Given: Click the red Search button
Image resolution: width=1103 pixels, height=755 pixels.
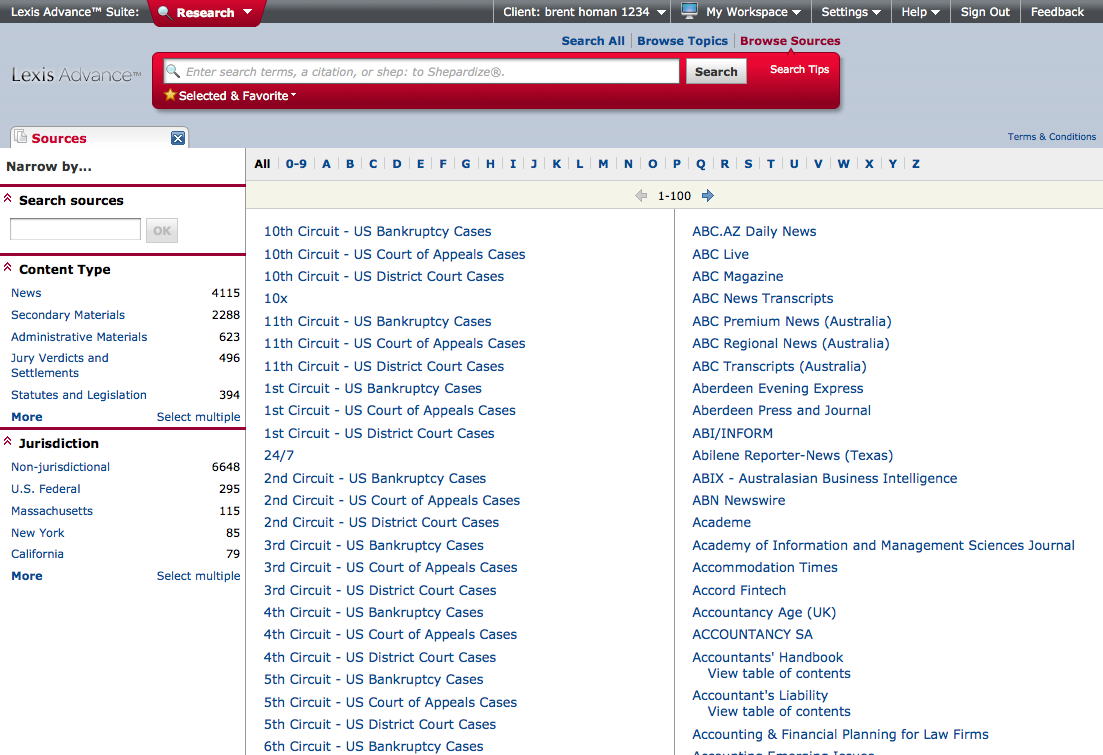Looking at the screenshot, I should tap(716, 71).
